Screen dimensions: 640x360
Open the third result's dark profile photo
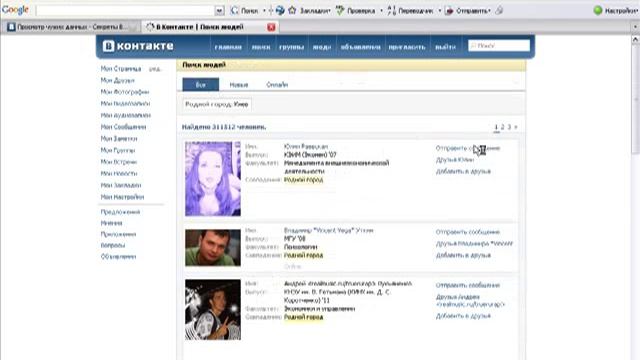coord(213,310)
